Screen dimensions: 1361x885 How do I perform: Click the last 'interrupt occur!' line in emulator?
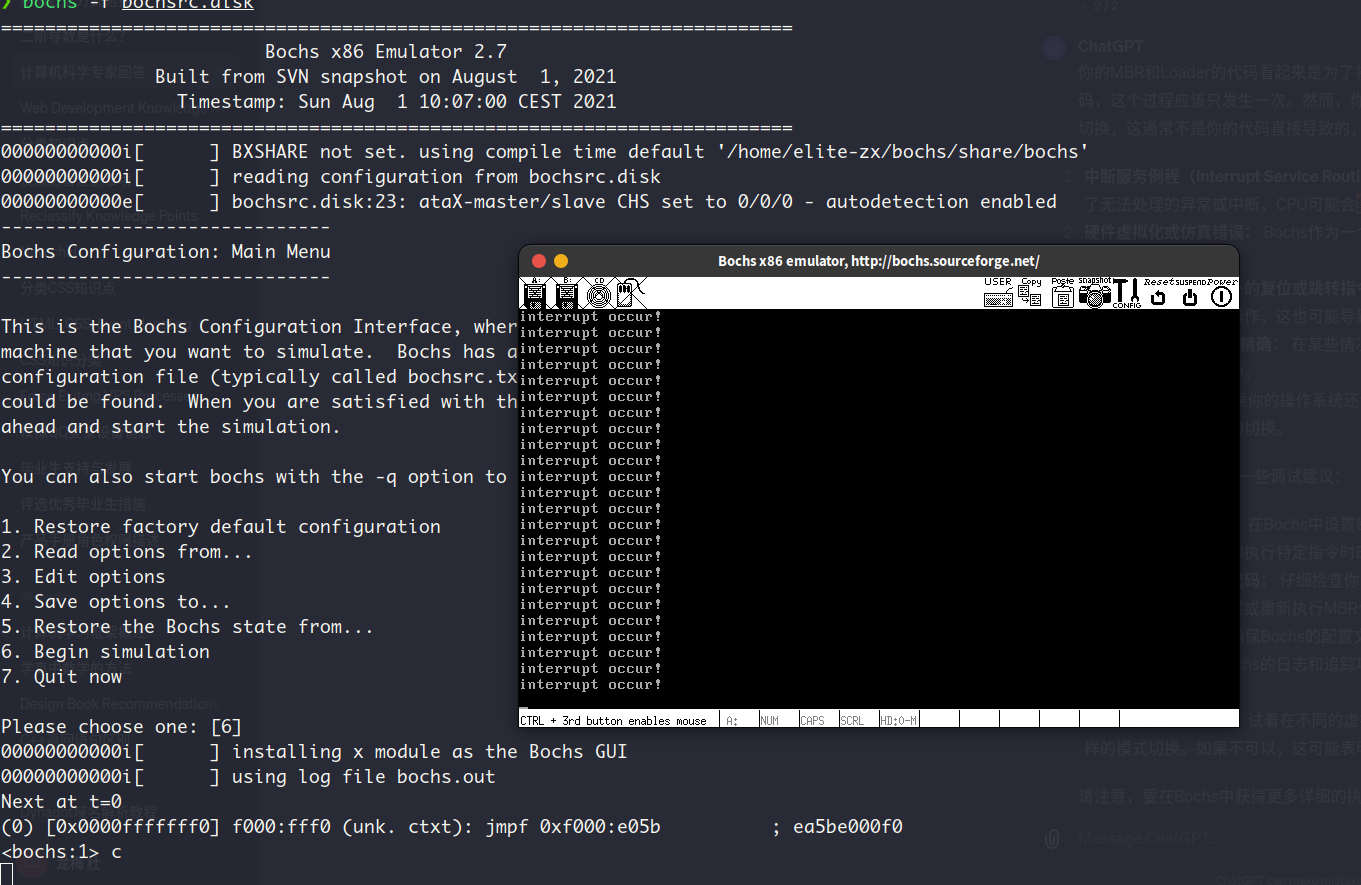(x=590, y=685)
